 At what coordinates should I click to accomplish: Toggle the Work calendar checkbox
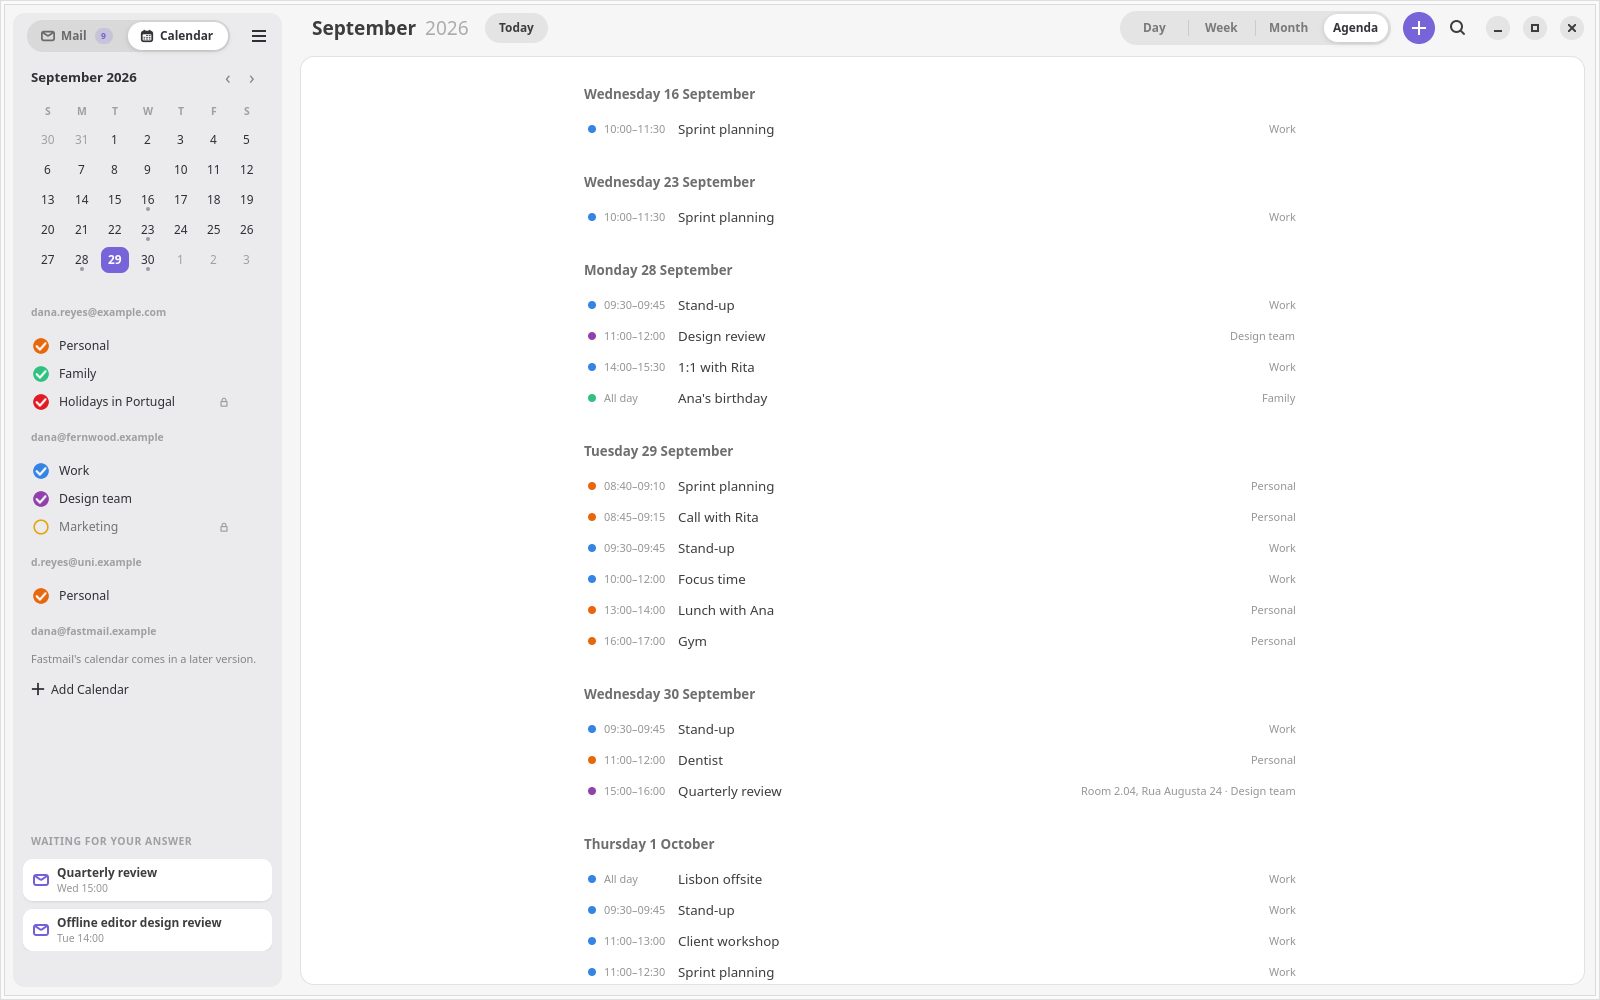(x=41, y=471)
